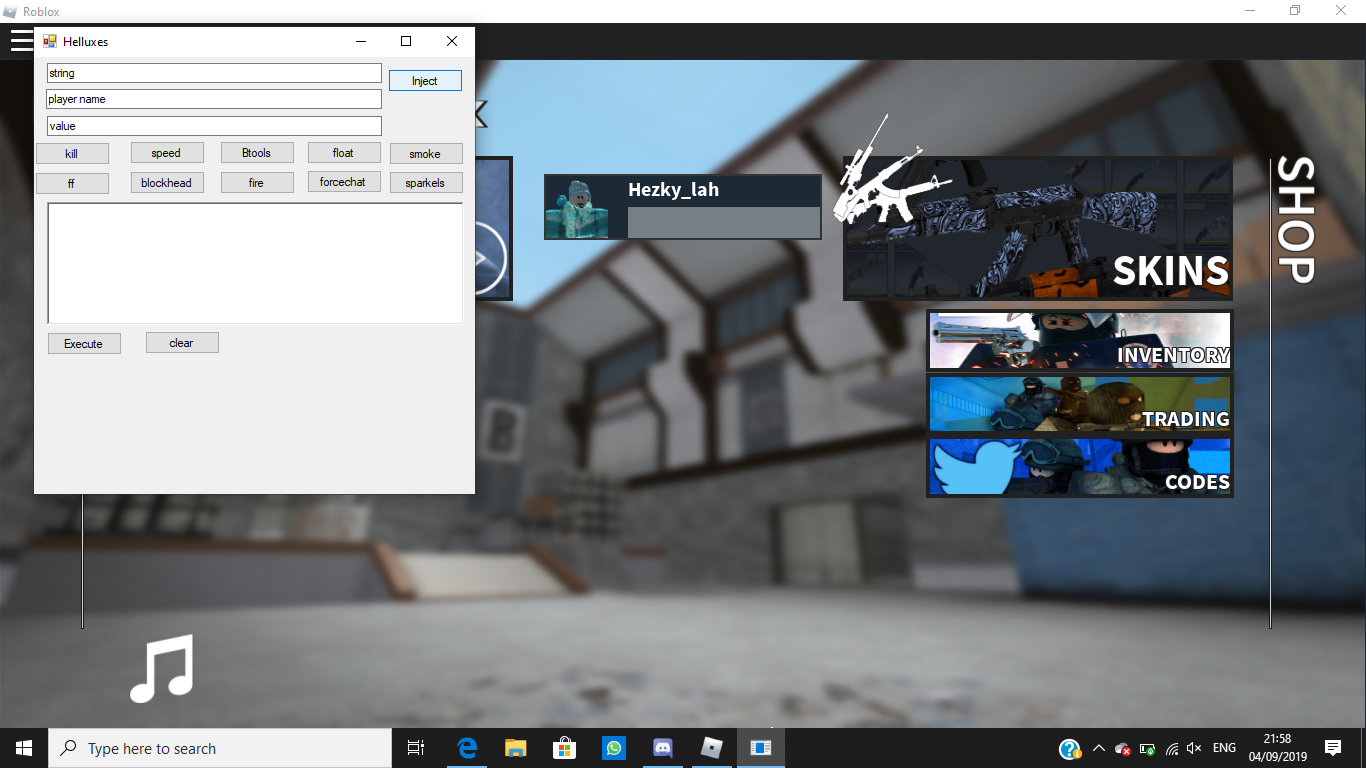Open Microsoft Store from taskbar

(564, 748)
